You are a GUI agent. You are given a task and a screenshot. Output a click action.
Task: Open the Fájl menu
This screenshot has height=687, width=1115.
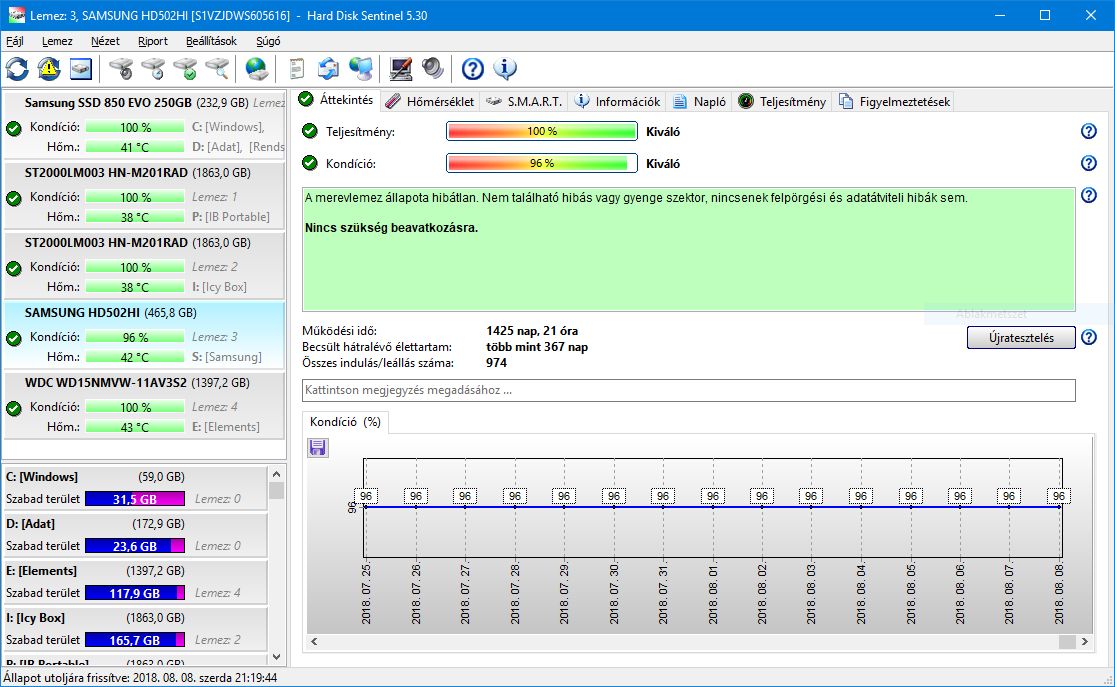point(15,41)
